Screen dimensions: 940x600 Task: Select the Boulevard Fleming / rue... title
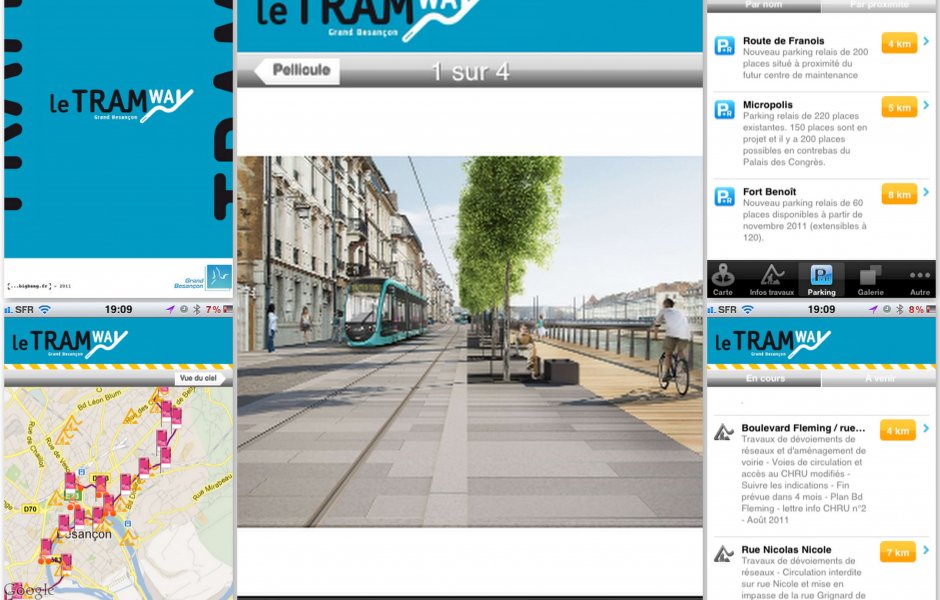coord(803,428)
